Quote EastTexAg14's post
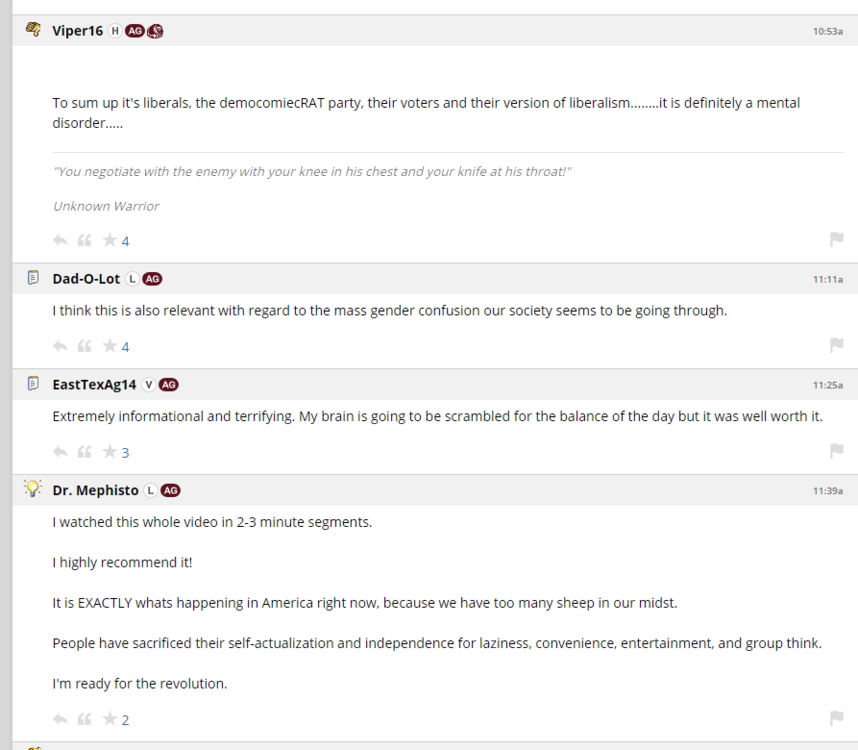The width and height of the screenshot is (858, 750). tap(85, 452)
